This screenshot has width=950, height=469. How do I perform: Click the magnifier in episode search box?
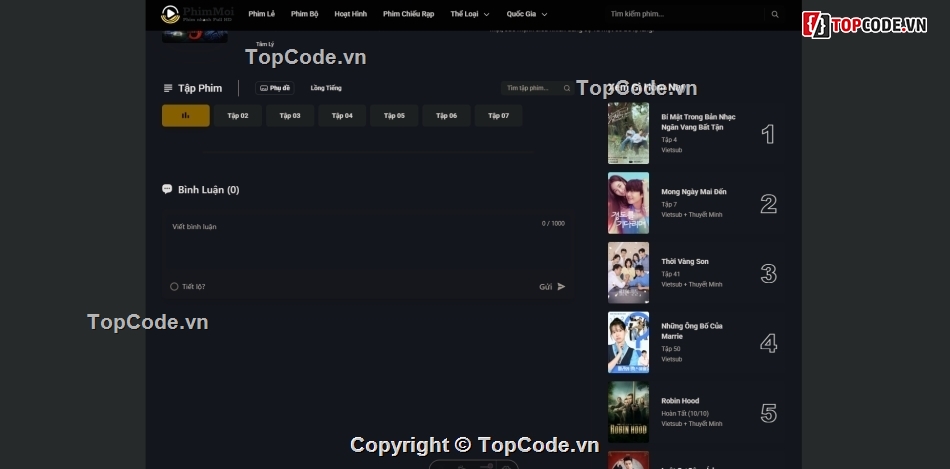[x=567, y=88]
